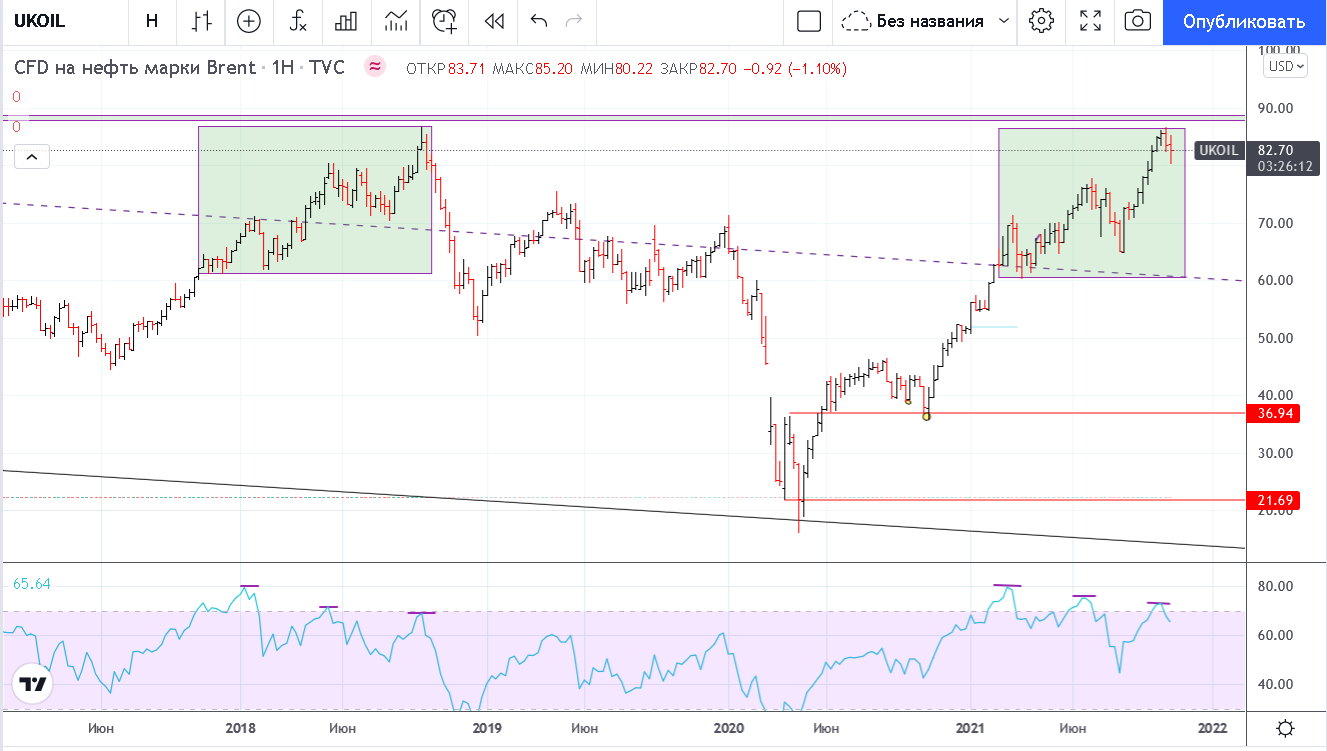Toggle the pink approximate-sign data badge
This screenshot has height=751, width=1327.
pos(375,67)
